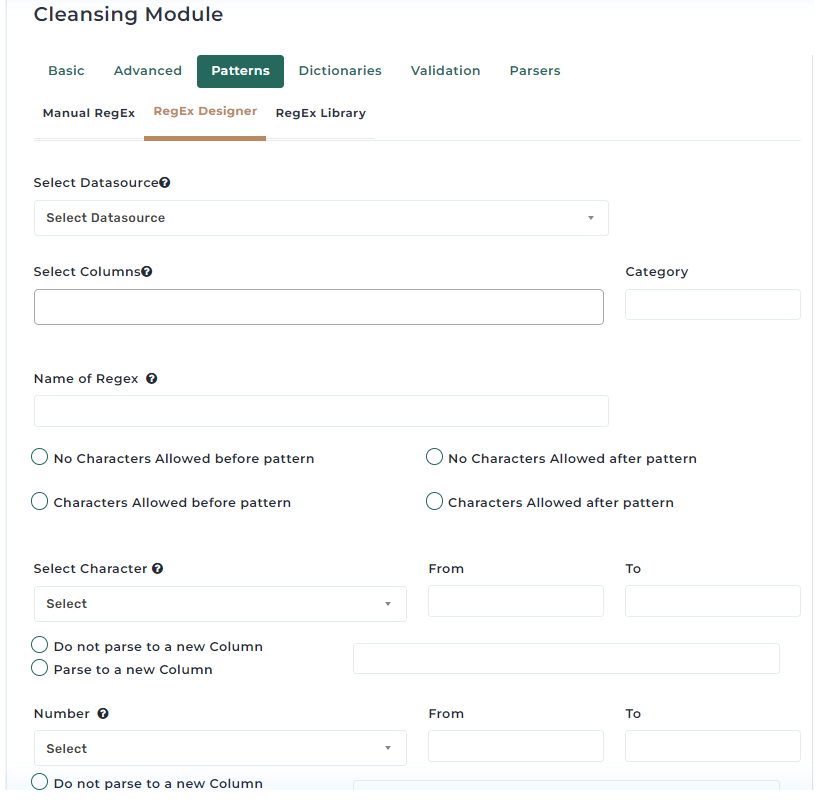Select No Characters Allowed before pattern
819x802 pixels.
point(40,458)
